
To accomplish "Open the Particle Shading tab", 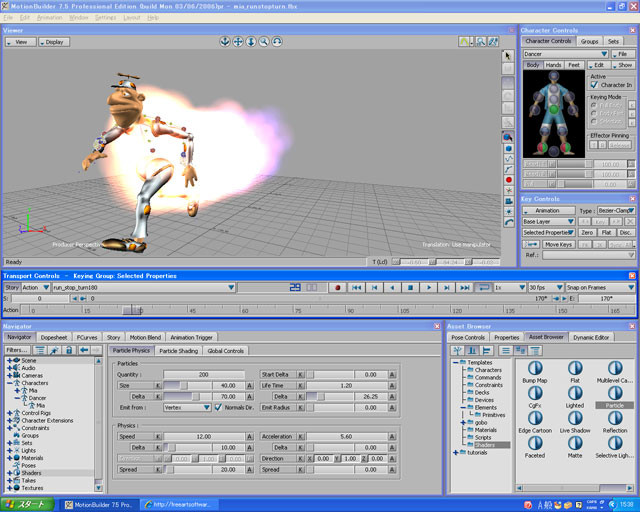I will click(178, 351).
